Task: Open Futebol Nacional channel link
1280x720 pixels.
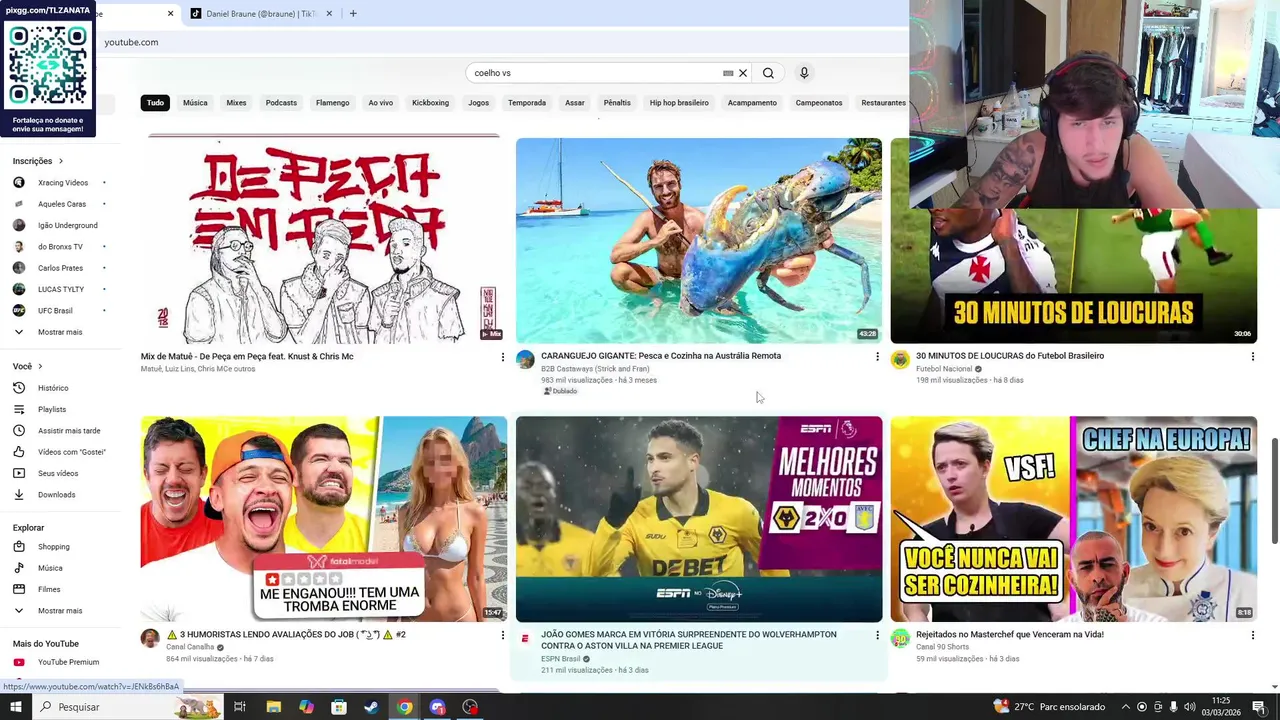Action: [944, 369]
